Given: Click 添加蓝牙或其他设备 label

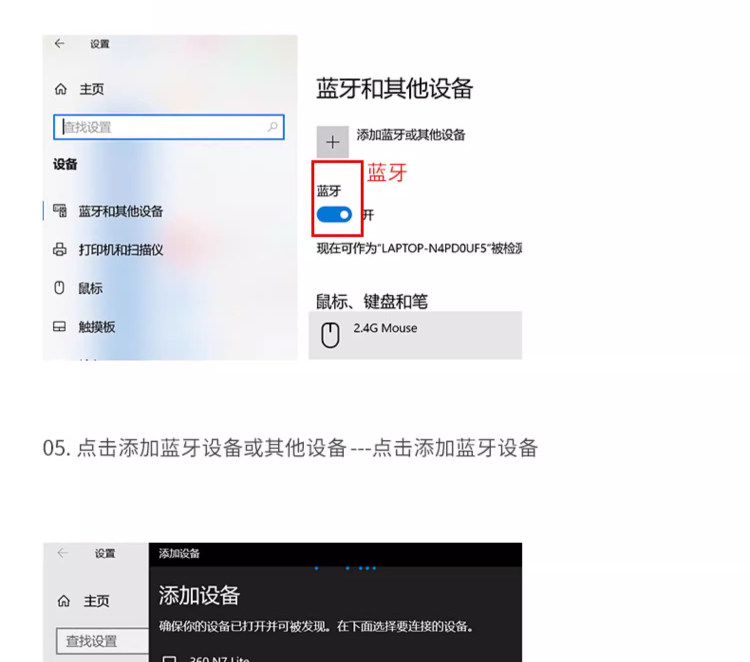Looking at the screenshot, I should pyautogui.click(x=410, y=135).
